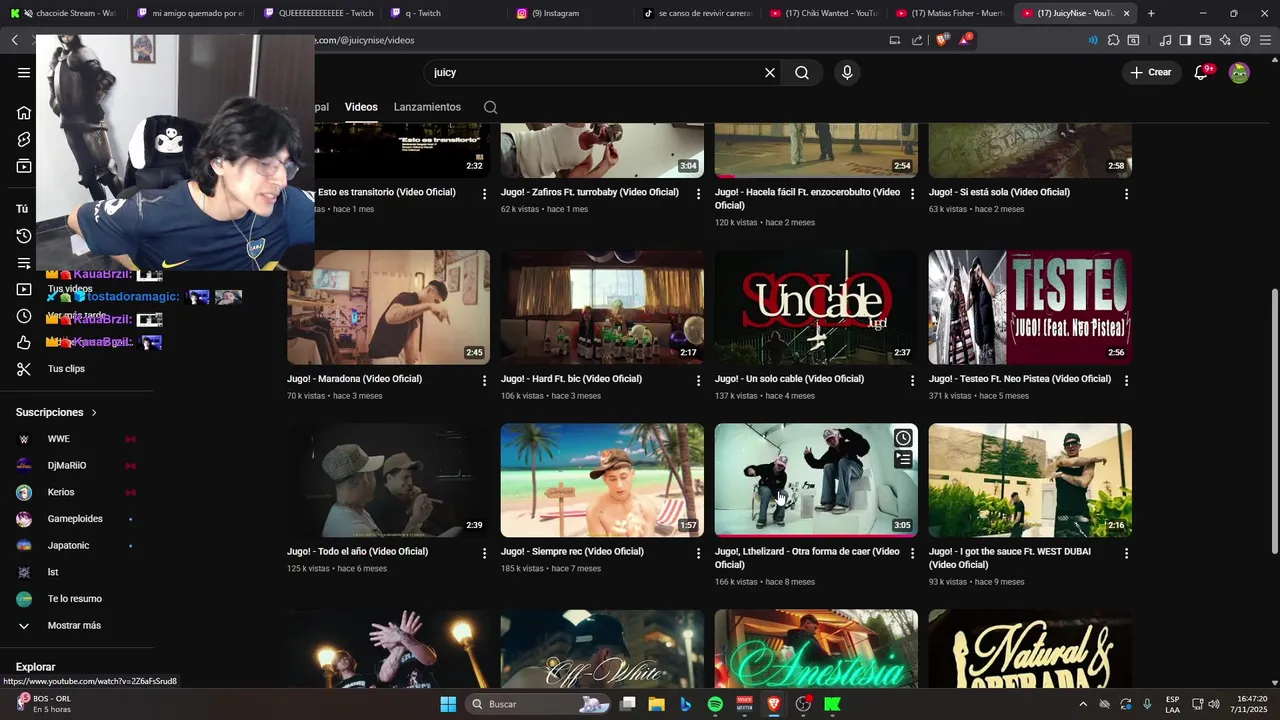Open browser extensions puzzle icon
This screenshot has width=1280, height=720.
(1113, 40)
